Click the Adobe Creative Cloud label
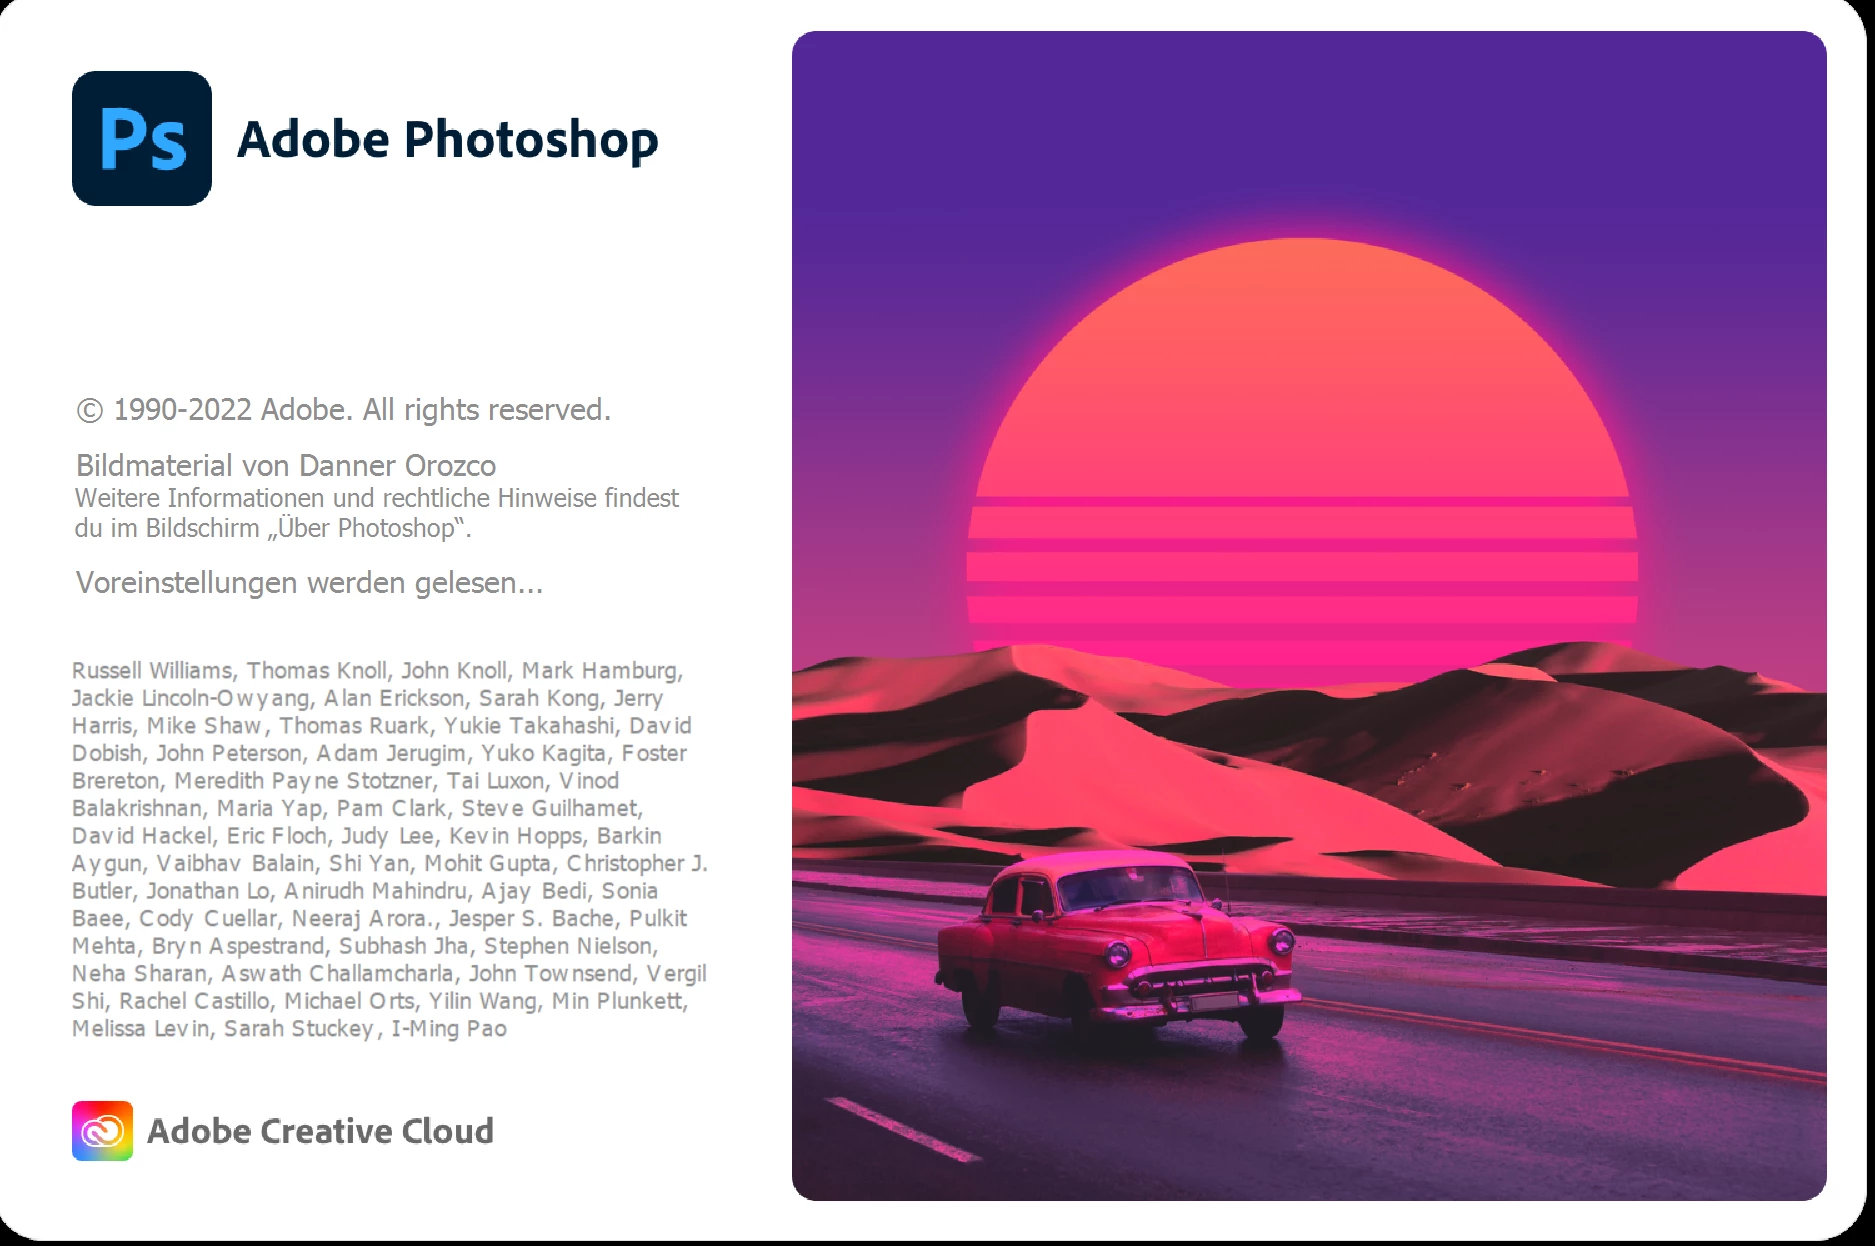This screenshot has width=1875, height=1246. pos(320,1131)
